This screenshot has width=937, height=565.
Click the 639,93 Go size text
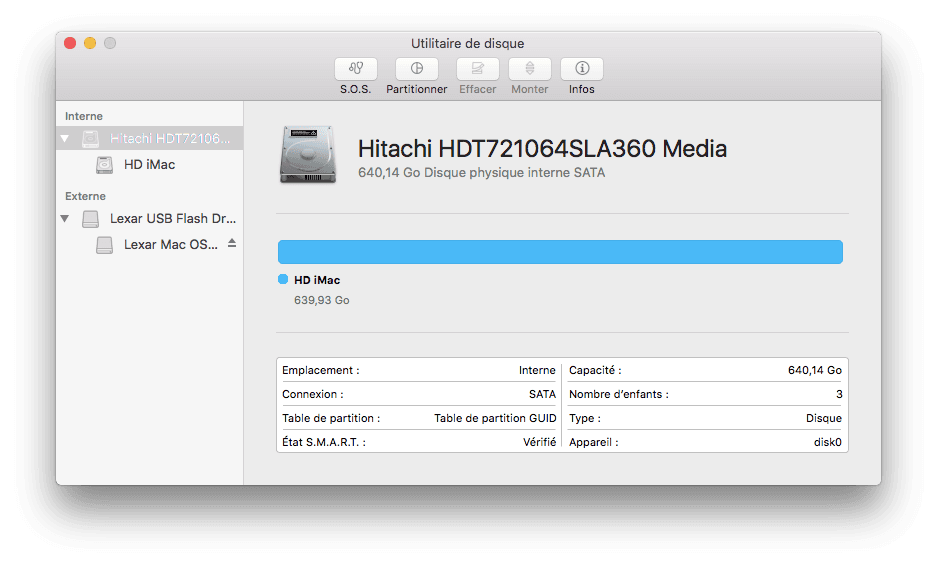point(321,300)
